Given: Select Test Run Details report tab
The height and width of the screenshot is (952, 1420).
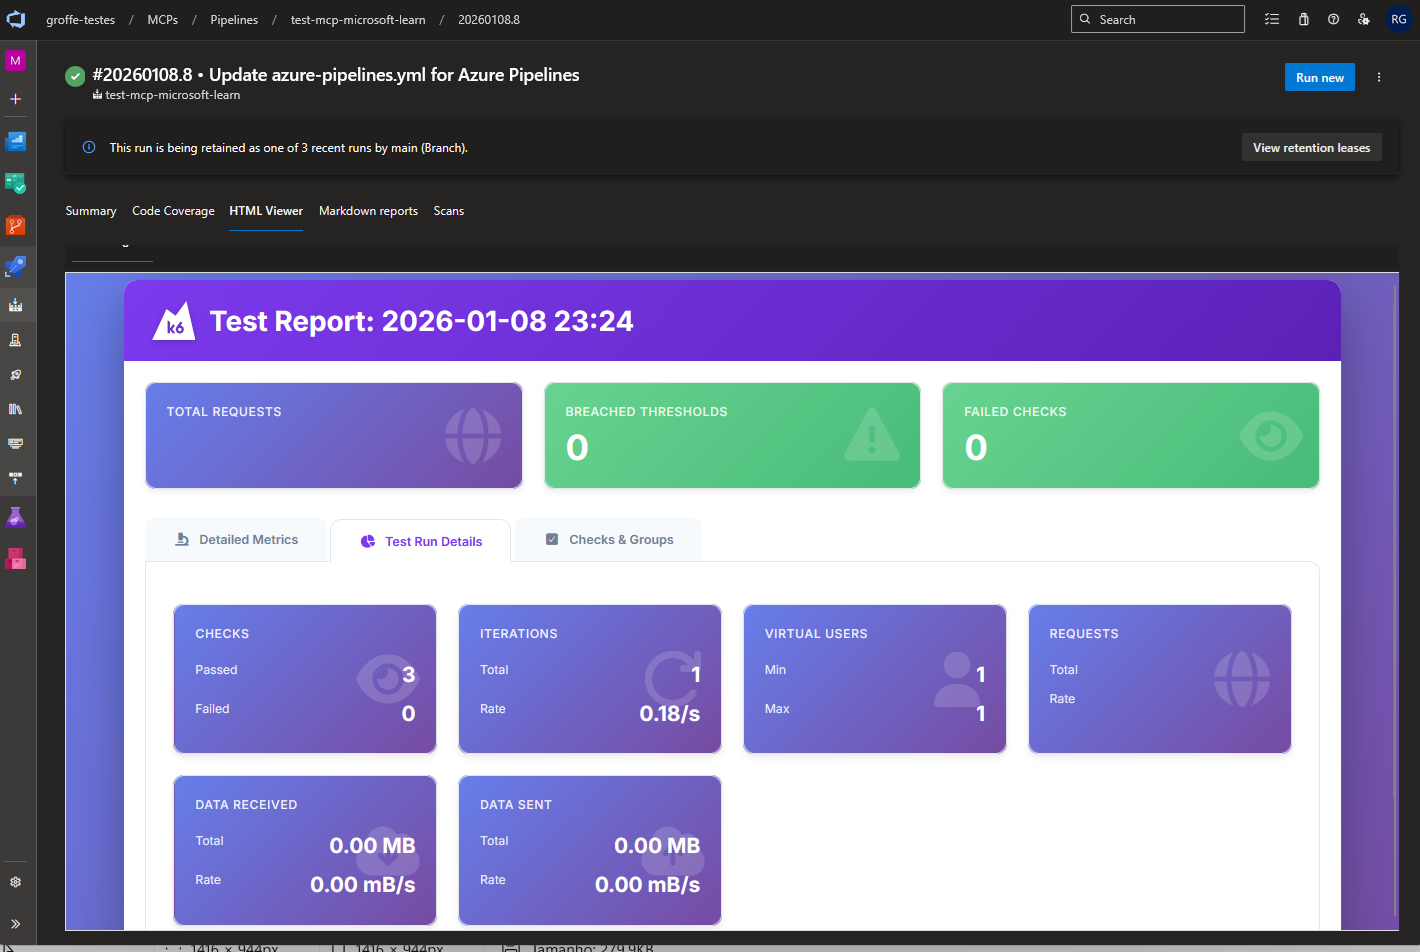Looking at the screenshot, I should [421, 541].
